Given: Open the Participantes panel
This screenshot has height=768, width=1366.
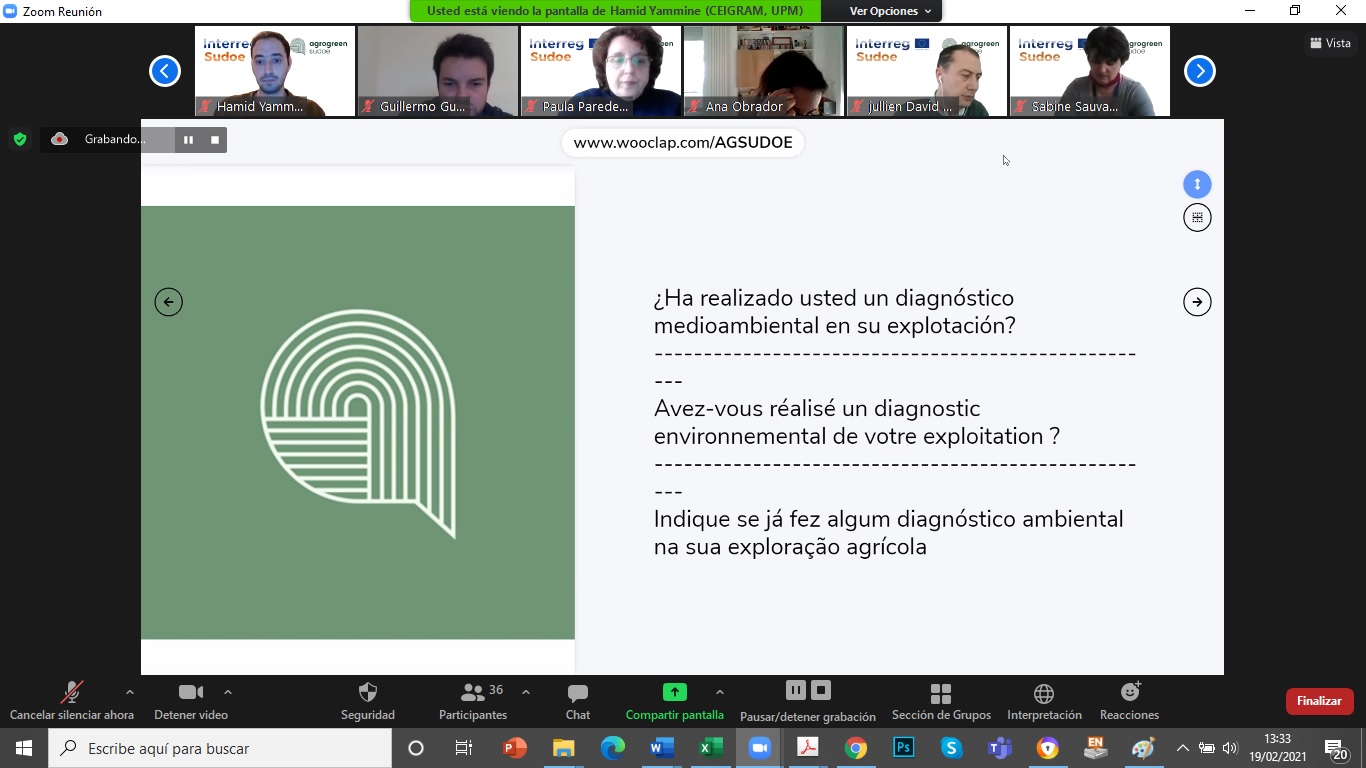Looking at the screenshot, I should click(x=473, y=693).
